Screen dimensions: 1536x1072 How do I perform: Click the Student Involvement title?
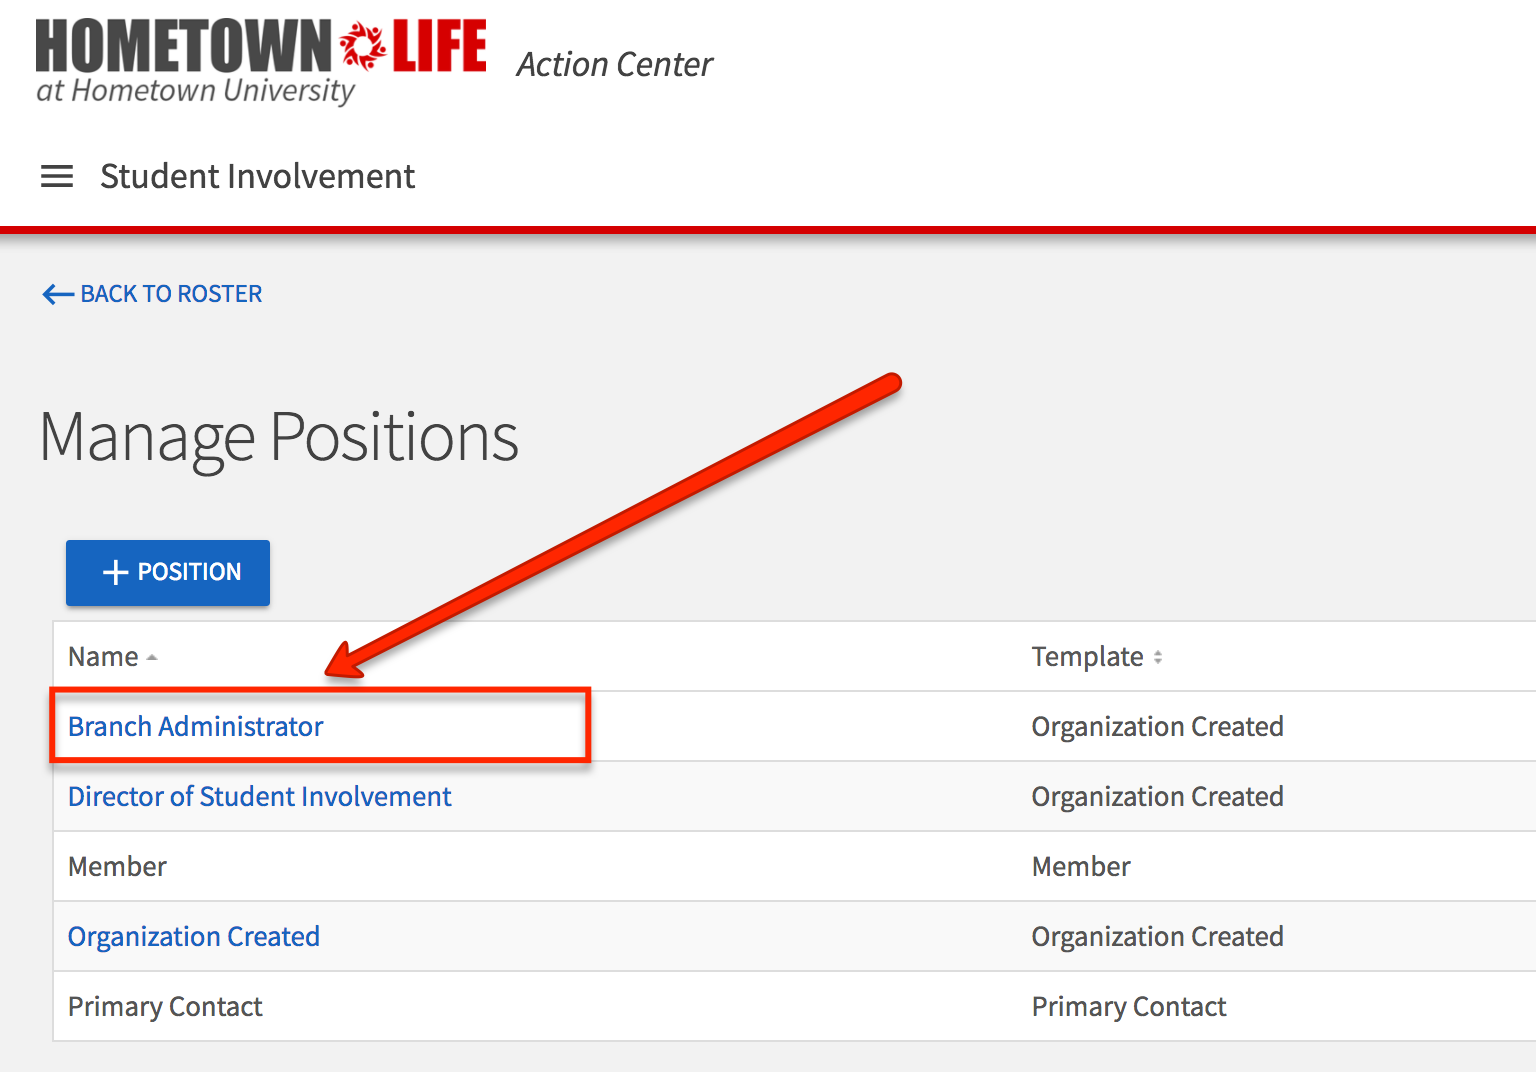[257, 177]
